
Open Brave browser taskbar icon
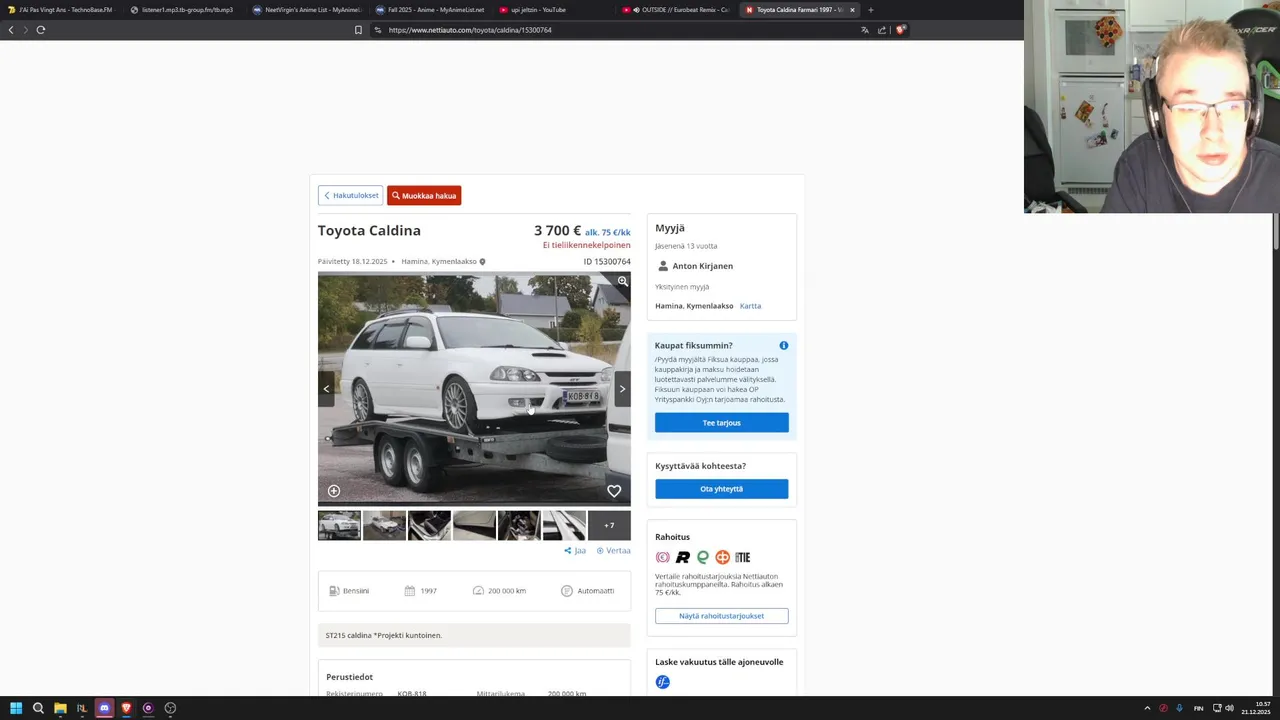pyautogui.click(x=126, y=708)
